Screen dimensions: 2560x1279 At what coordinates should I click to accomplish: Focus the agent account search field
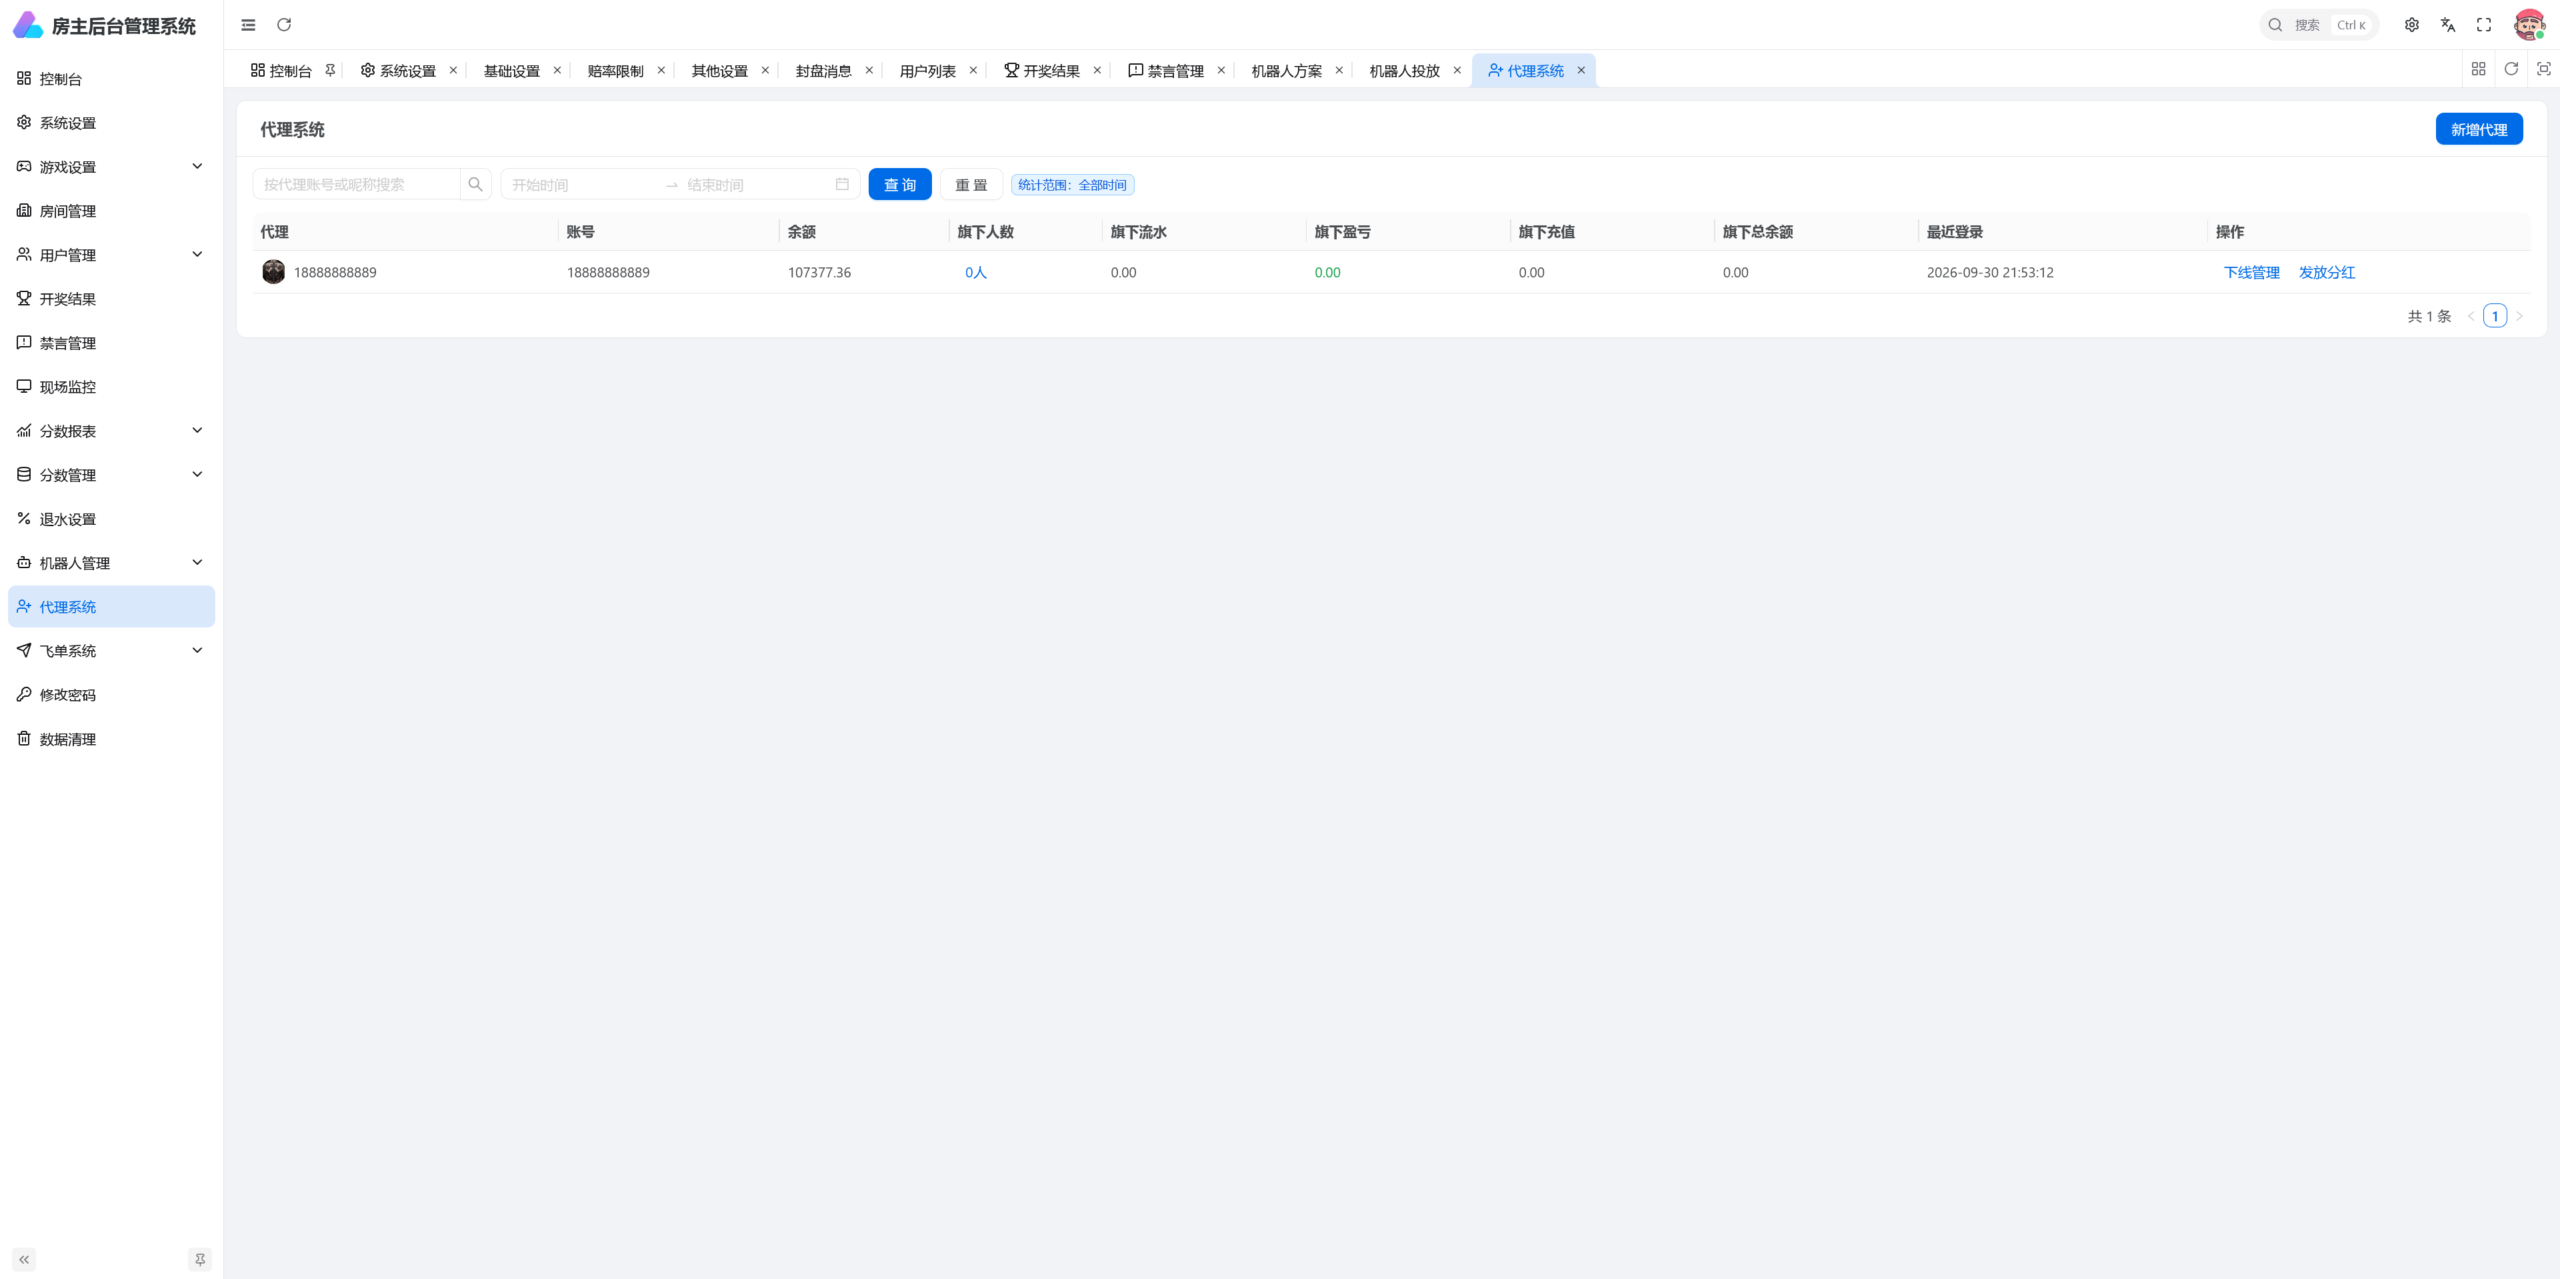(x=357, y=184)
